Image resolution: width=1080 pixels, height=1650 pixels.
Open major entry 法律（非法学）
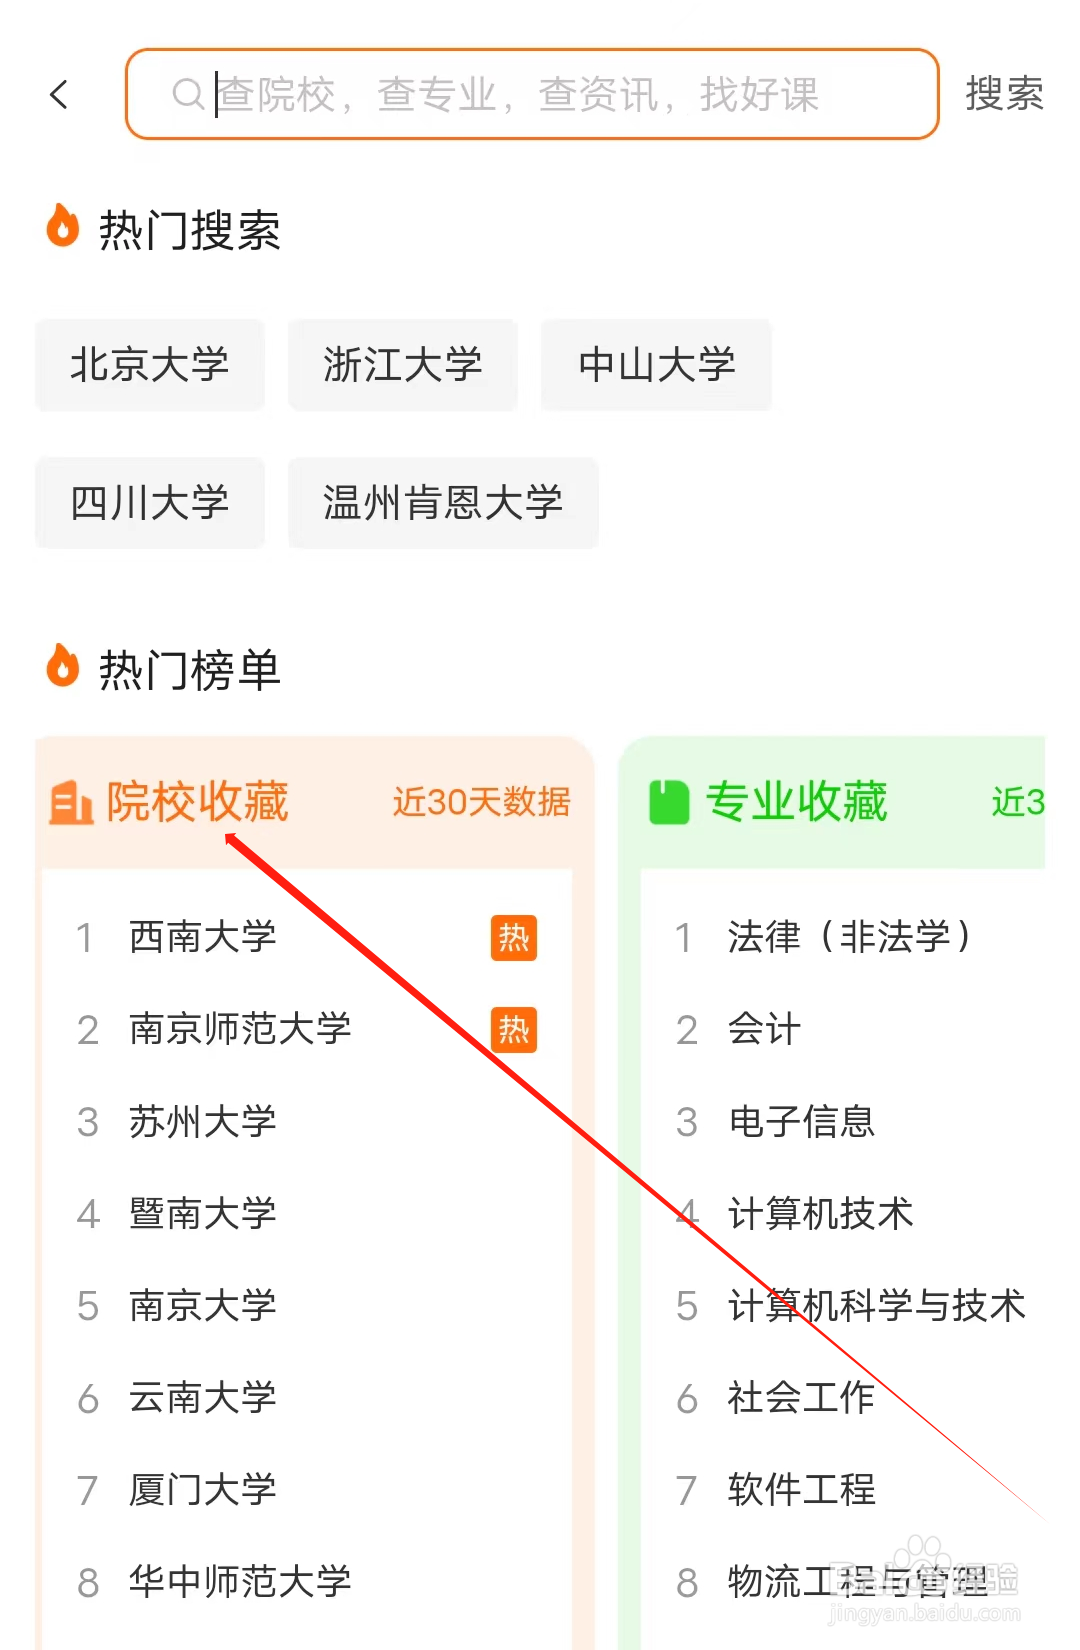click(850, 938)
